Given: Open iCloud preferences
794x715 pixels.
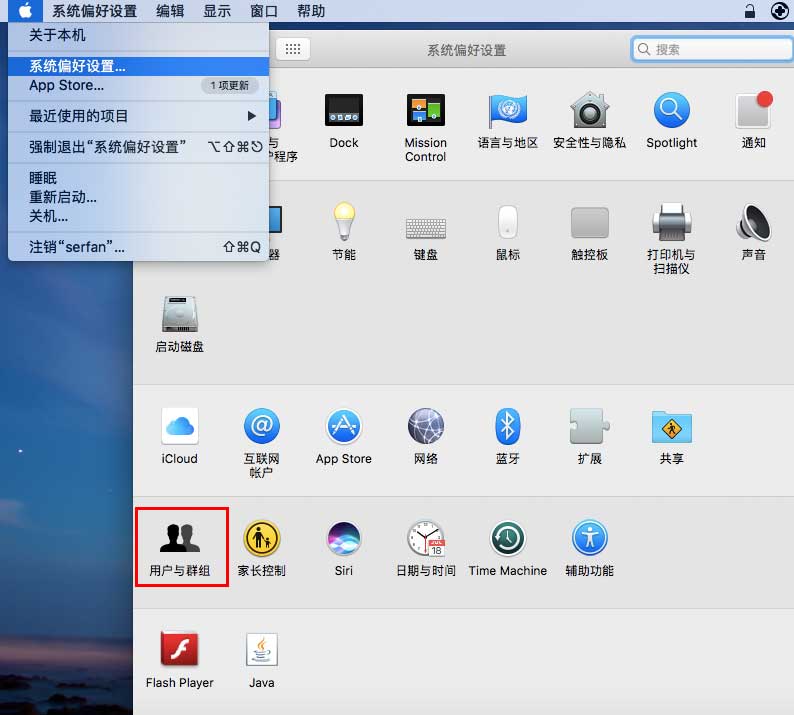Looking at the screenshot, I should coord(179,426).
